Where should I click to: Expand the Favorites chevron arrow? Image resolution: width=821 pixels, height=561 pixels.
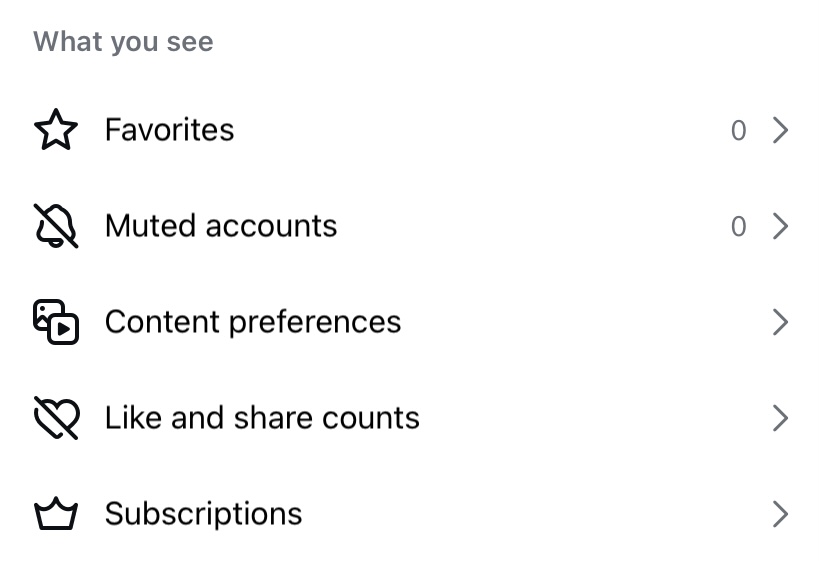781,130
